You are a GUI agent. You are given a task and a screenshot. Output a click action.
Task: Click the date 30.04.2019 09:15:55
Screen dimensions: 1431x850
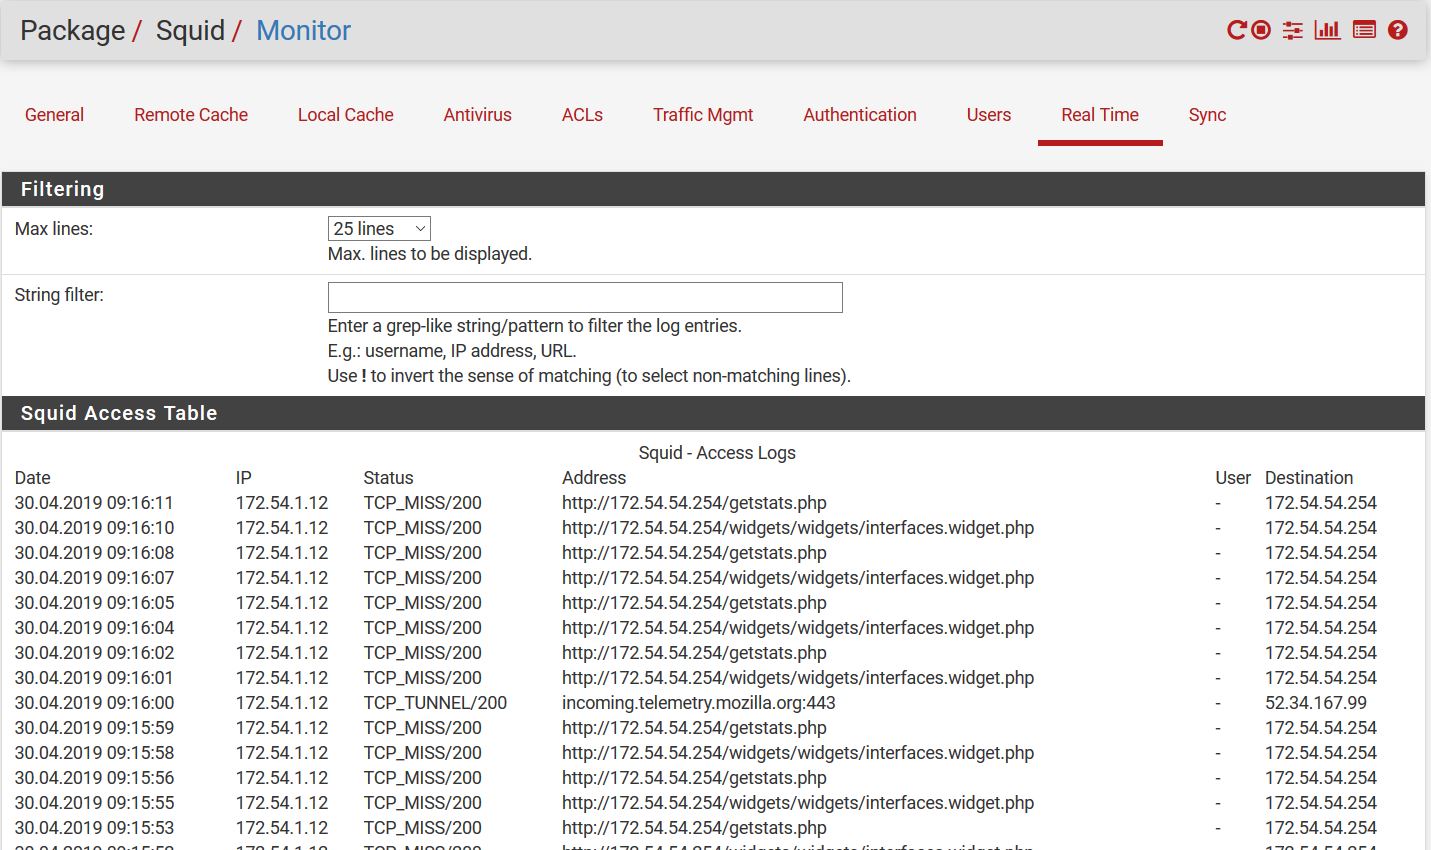(x=94, y=803)
